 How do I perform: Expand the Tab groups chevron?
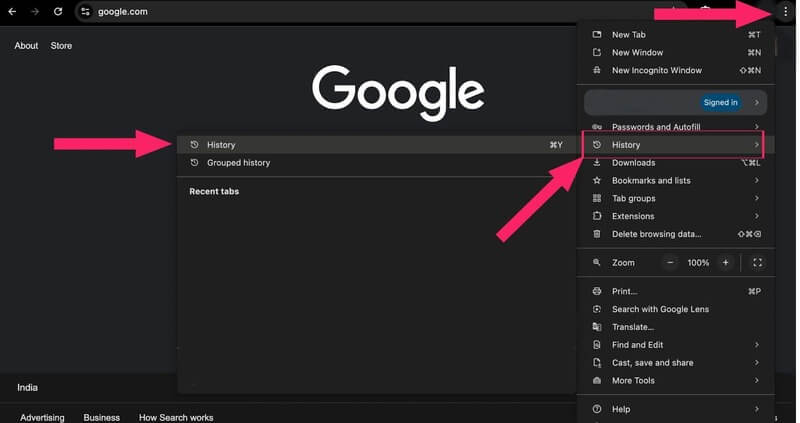tap(757, 198)
